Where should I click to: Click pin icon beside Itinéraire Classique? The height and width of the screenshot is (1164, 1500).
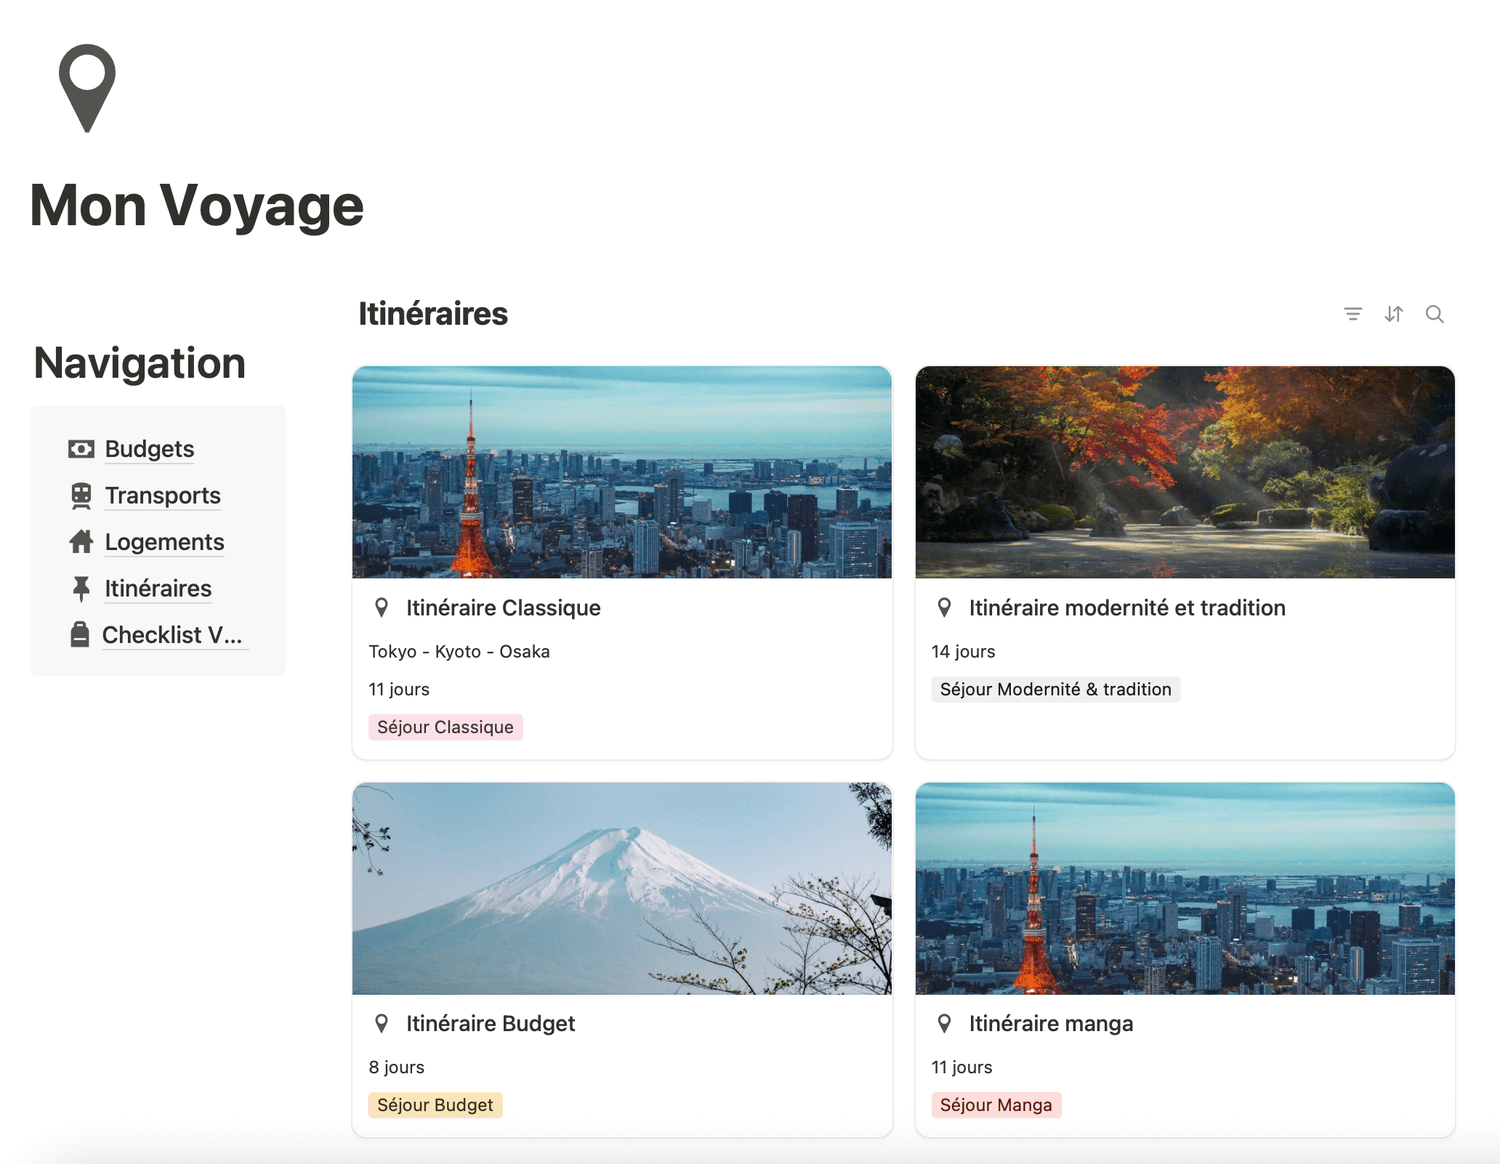coord(381,608)
